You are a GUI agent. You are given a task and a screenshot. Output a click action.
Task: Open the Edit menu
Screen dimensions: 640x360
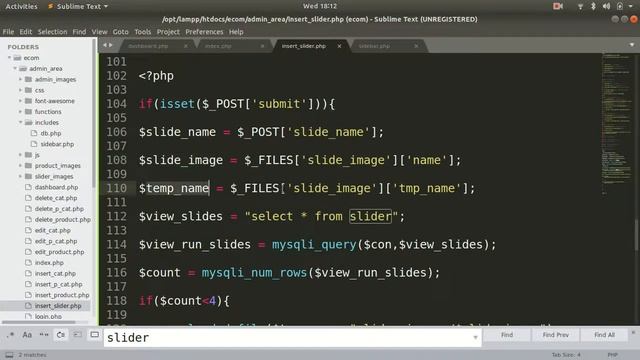pos(25,32)
